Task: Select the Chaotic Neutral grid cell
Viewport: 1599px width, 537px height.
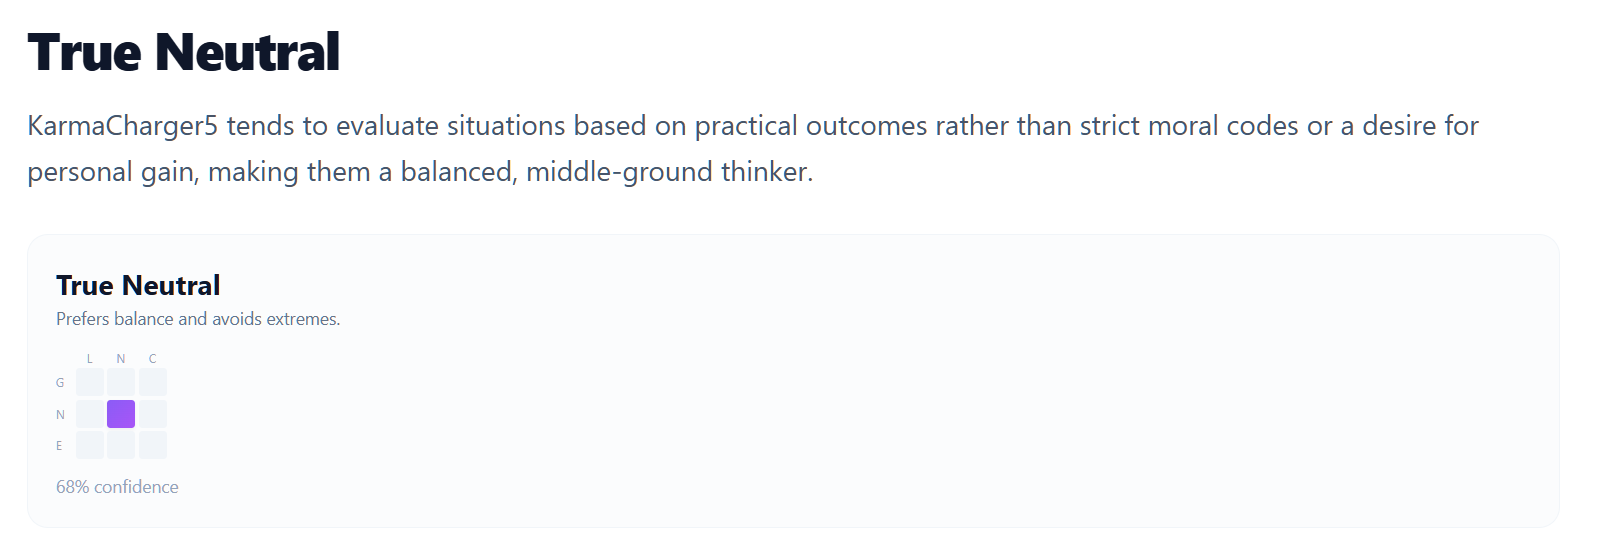Action: pos(153,414)
